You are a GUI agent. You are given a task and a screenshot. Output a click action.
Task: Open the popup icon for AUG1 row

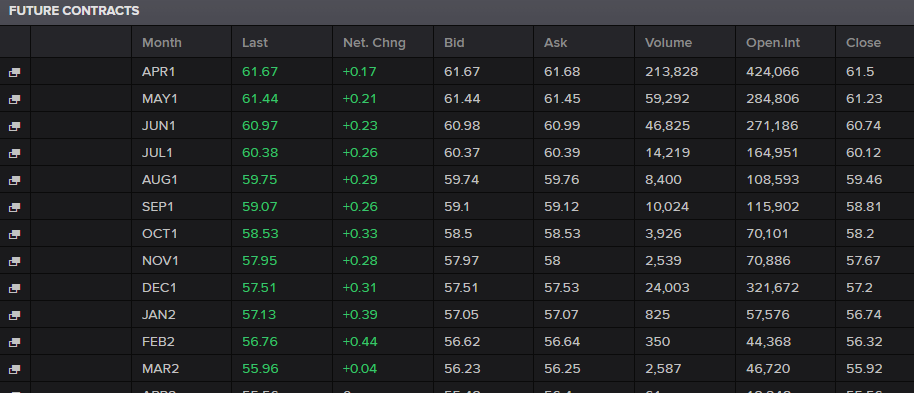pyautogui.click(x=15, y=180)
